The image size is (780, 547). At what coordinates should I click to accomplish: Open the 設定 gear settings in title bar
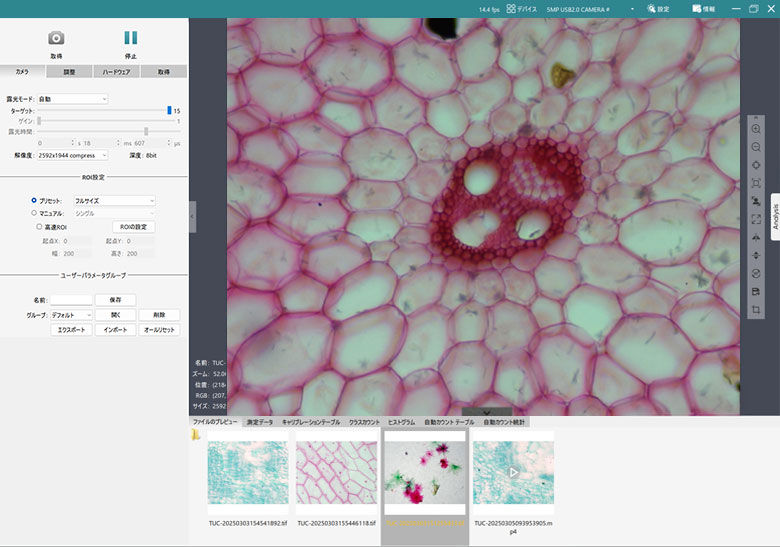pyautogui.click(x=657, y=8)
